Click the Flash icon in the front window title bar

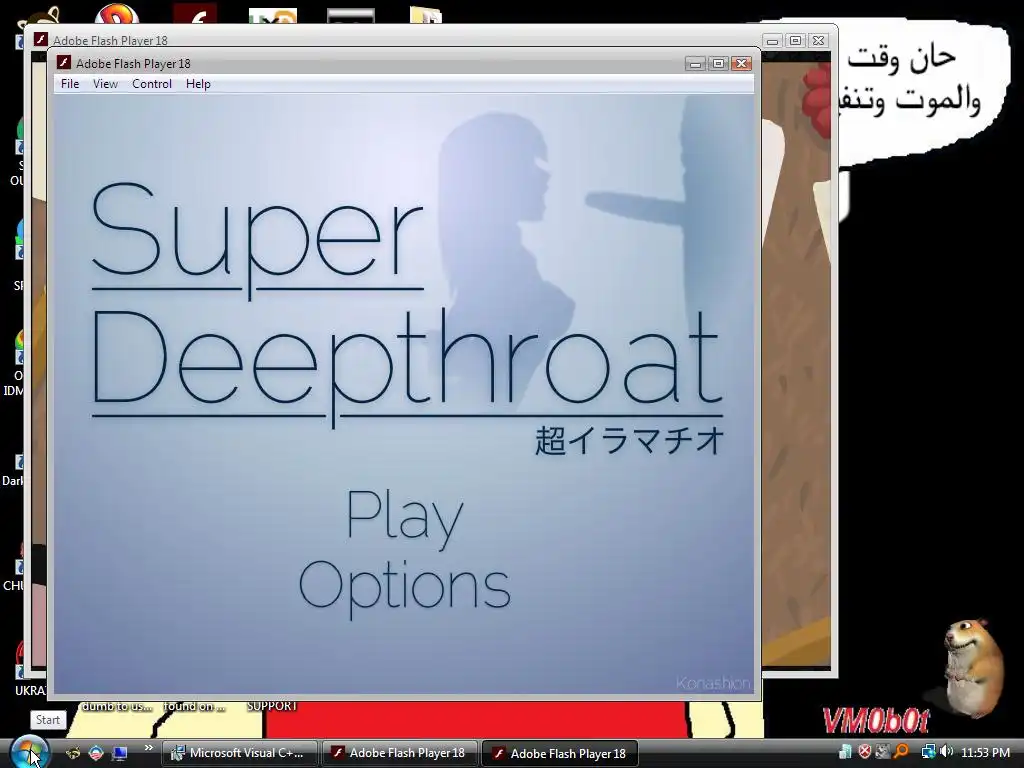pos(63,63)
